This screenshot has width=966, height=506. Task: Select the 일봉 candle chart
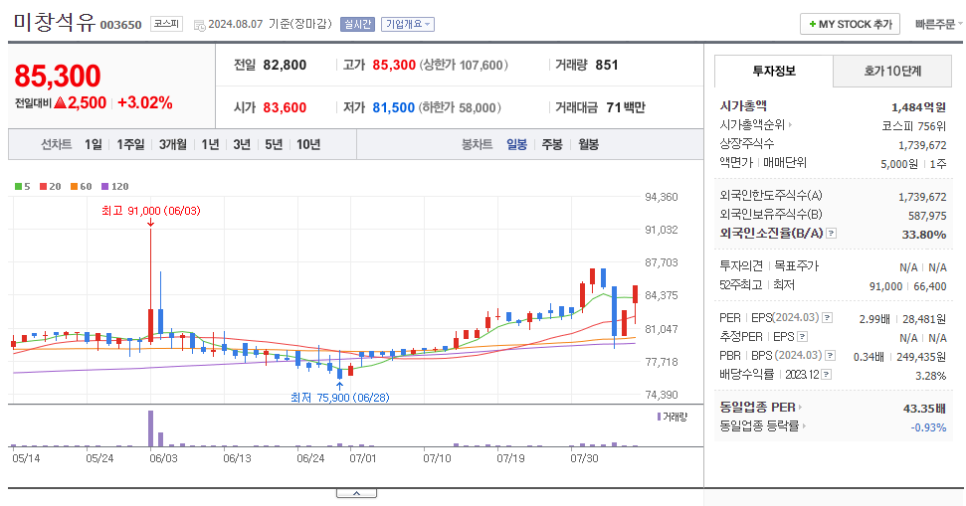pos(516,144)
